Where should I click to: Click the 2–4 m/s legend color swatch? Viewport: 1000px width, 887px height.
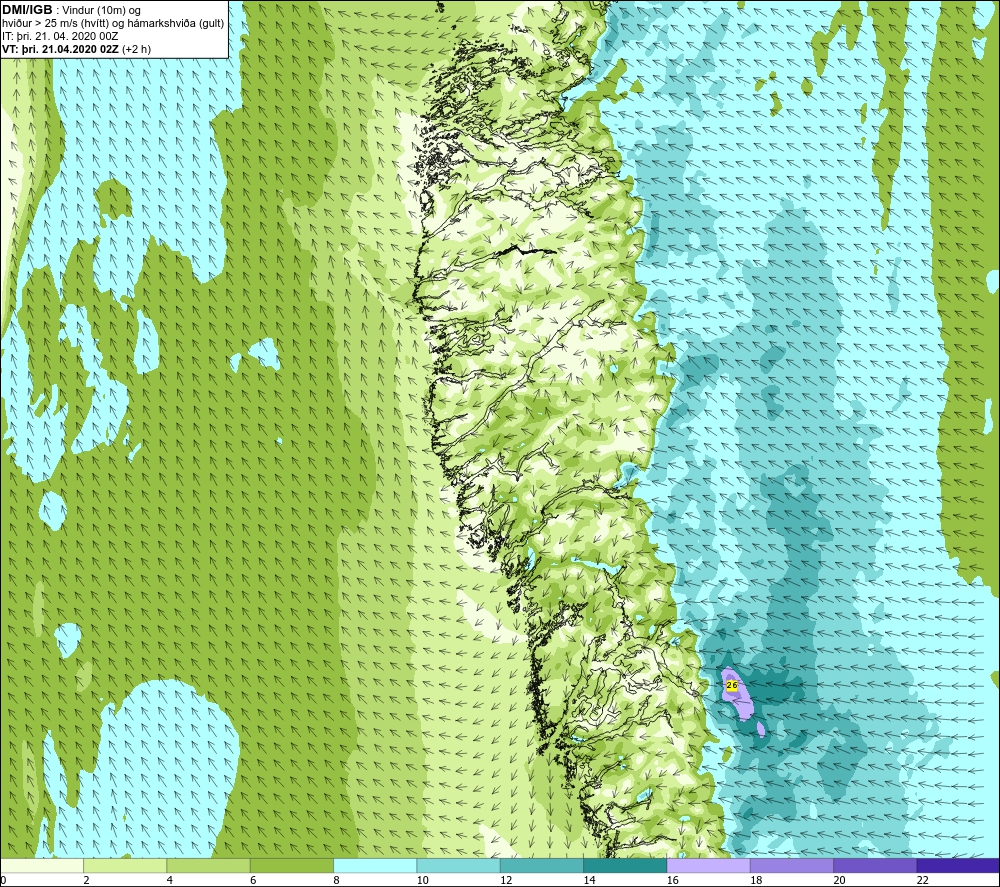[x=125, y=865]
